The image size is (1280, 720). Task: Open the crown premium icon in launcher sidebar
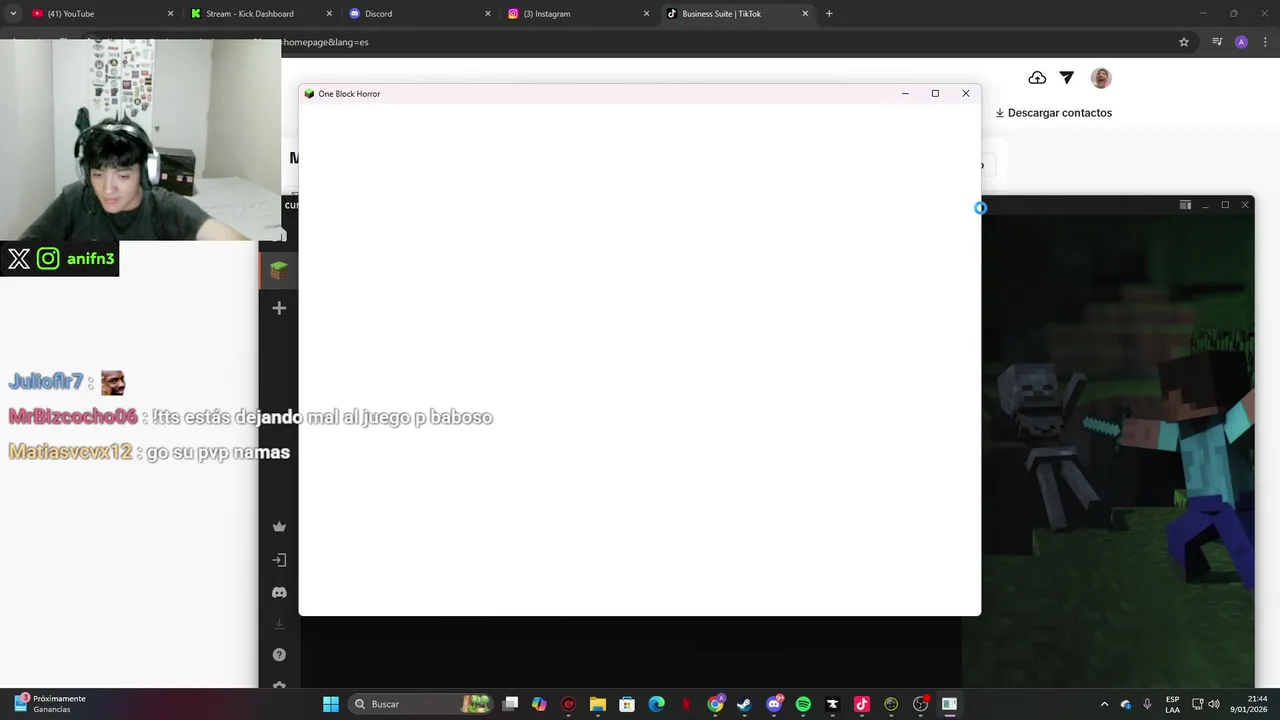[279, 527]
